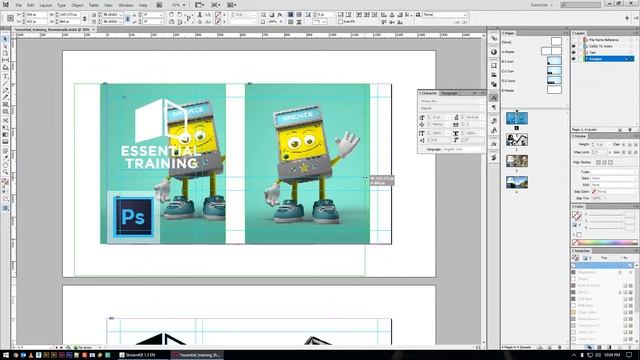This screenshot has height=360, width=640.
Task: Open the Effects fx icon in dock
Action: pos(494,144)
